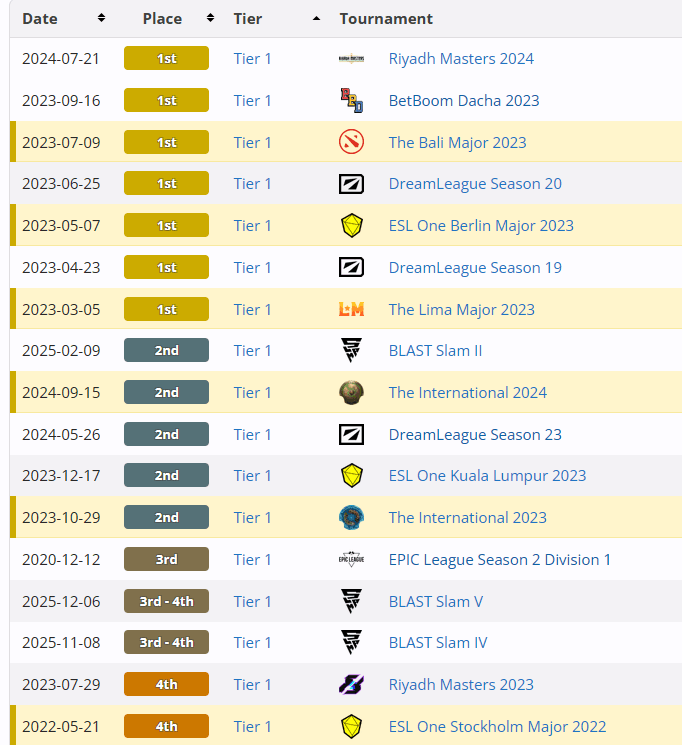The height and width of the screenshot is (745, 682).
Task: Click the BetBoom Dacha 2023 logo icon
Action: (351, 100)
